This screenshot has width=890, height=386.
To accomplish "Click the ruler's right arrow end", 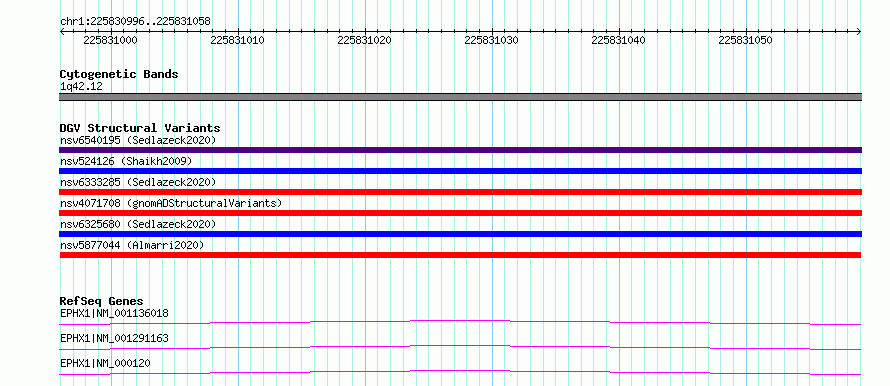I will coord(859,31).
